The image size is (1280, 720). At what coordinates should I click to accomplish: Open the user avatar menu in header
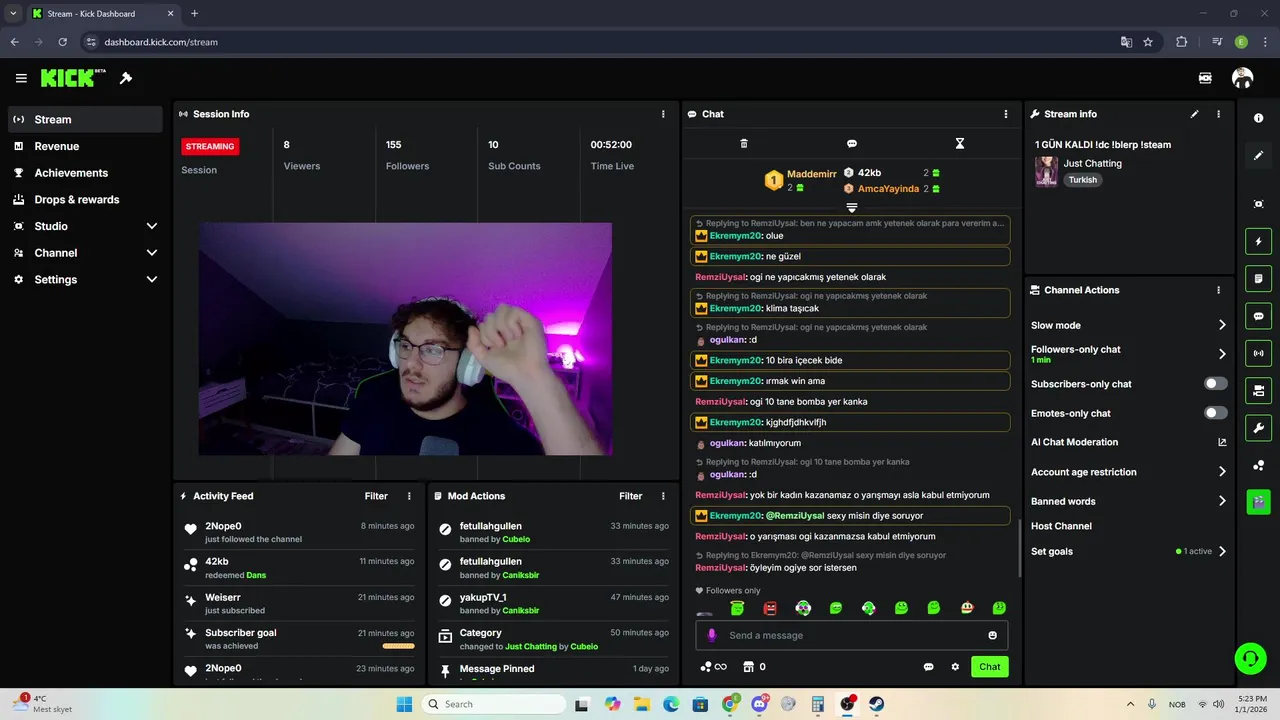click(1242, 78)
